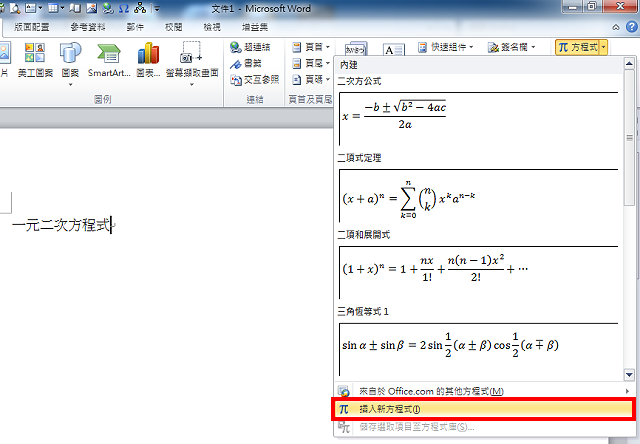640x444 pixels.
Task: Open the 簽名欄 signature line dropdown
Action: 511,47
